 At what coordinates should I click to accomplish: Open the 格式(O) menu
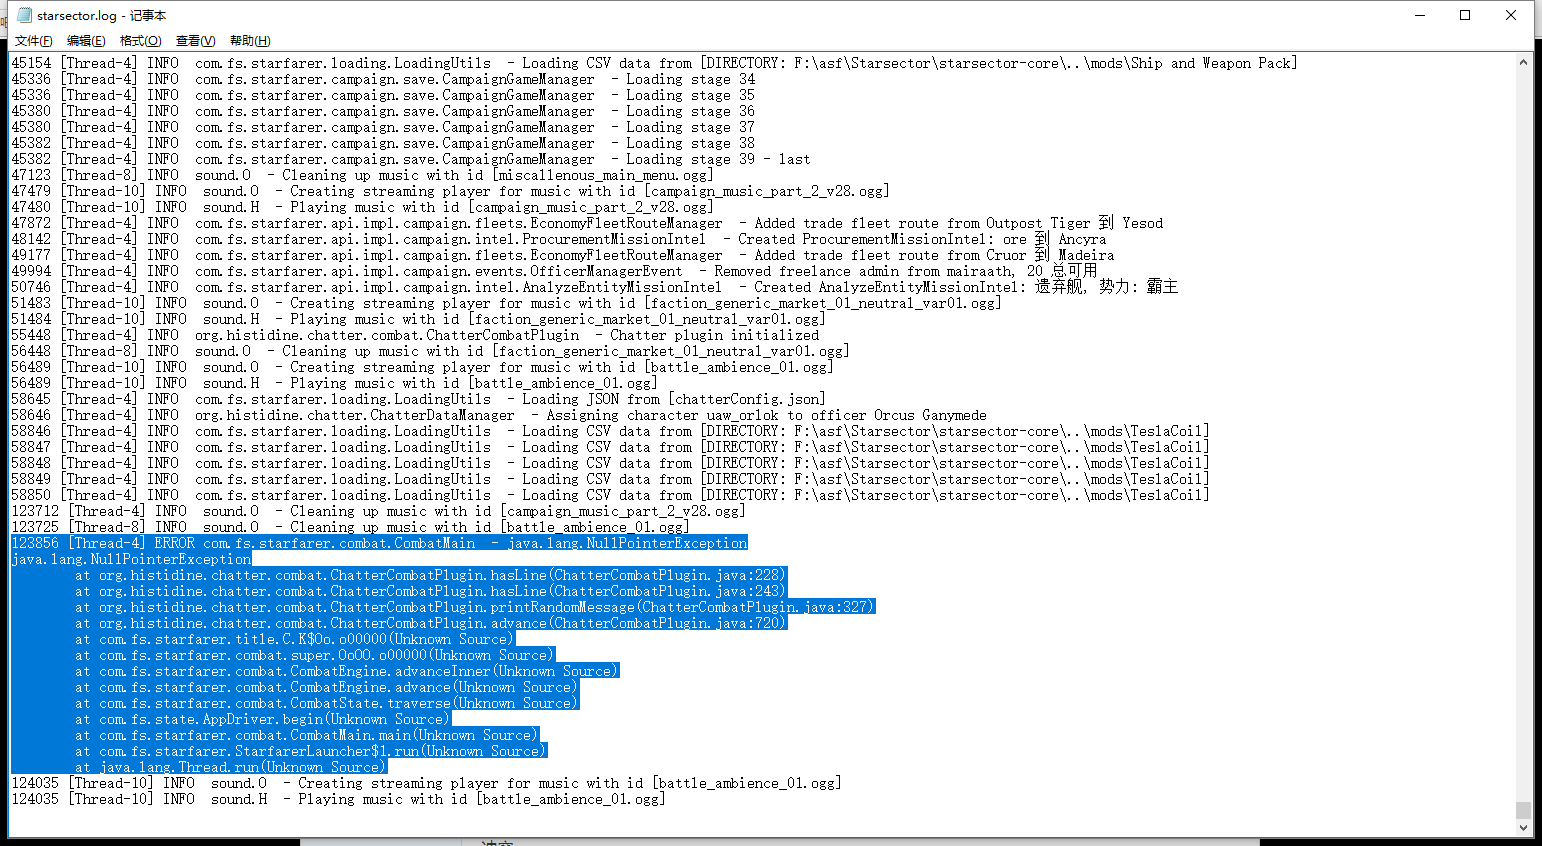pos(140,41)
